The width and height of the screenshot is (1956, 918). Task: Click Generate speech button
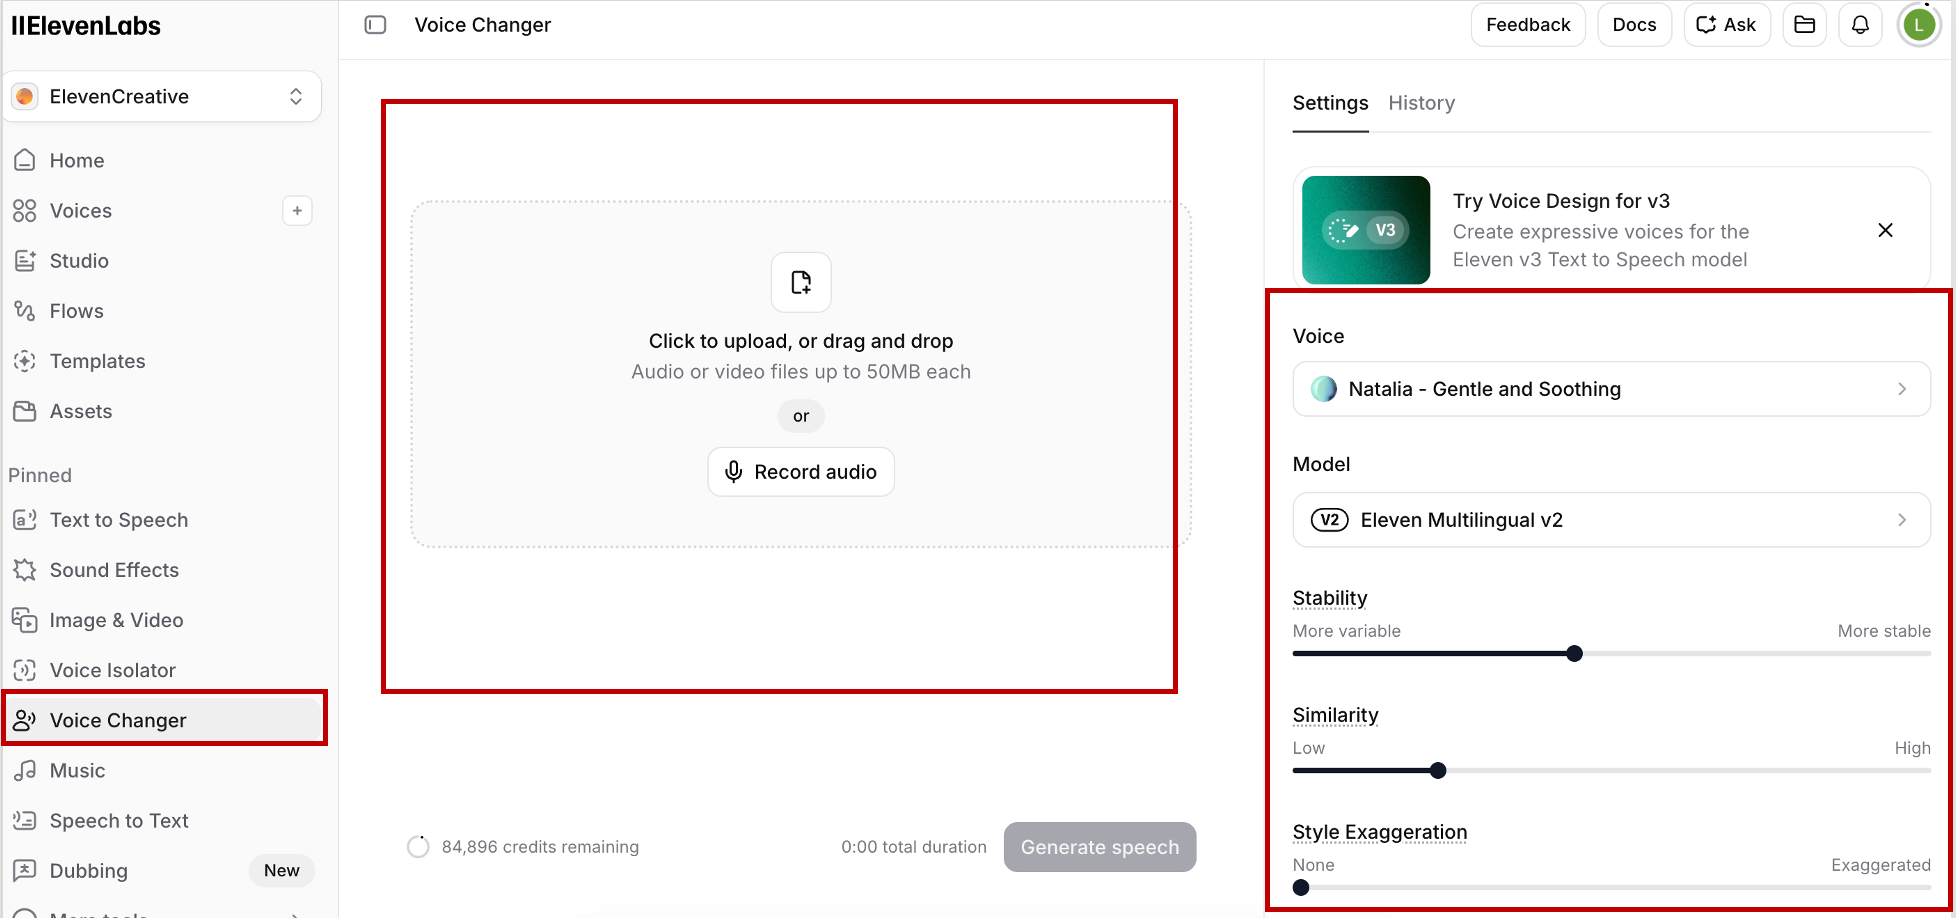(x=1100, y=847)
